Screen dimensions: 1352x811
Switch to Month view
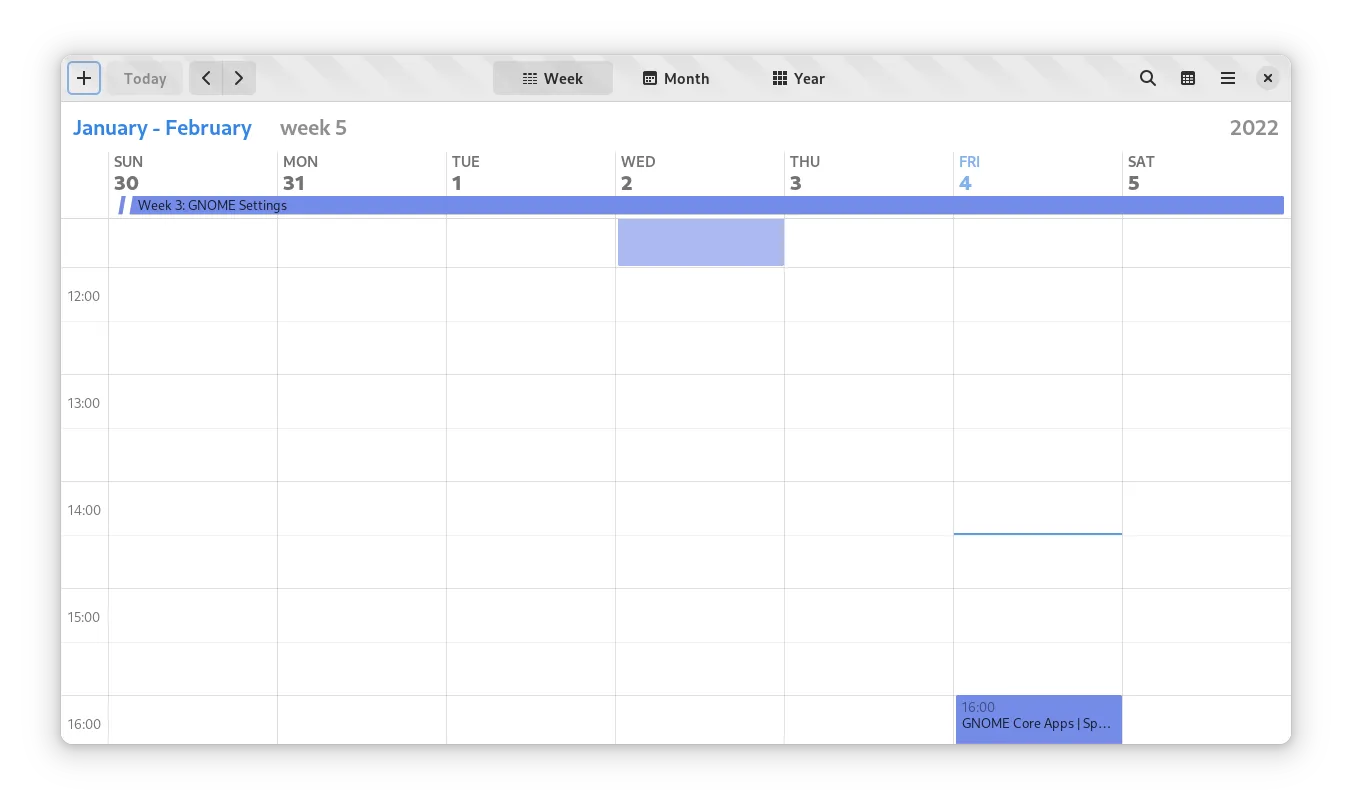point(676,78)
